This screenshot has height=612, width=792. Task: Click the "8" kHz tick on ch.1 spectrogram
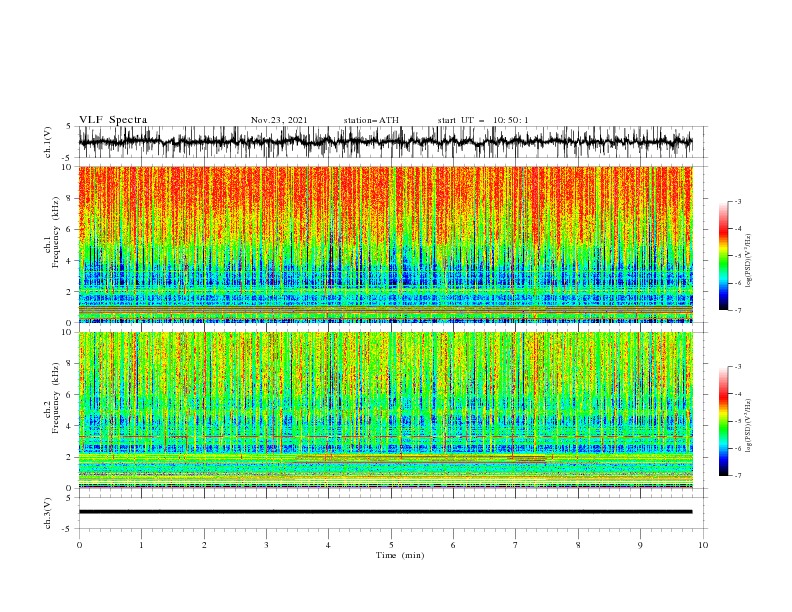(69, 198)
